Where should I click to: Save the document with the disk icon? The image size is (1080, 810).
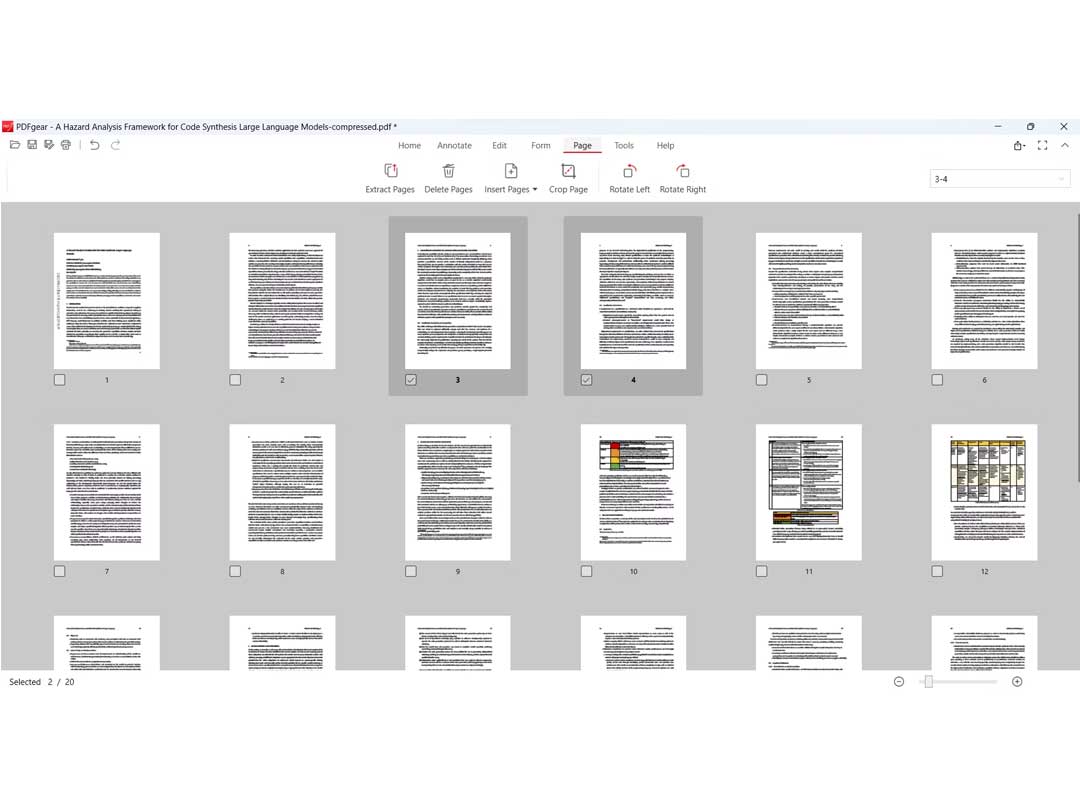32,145
